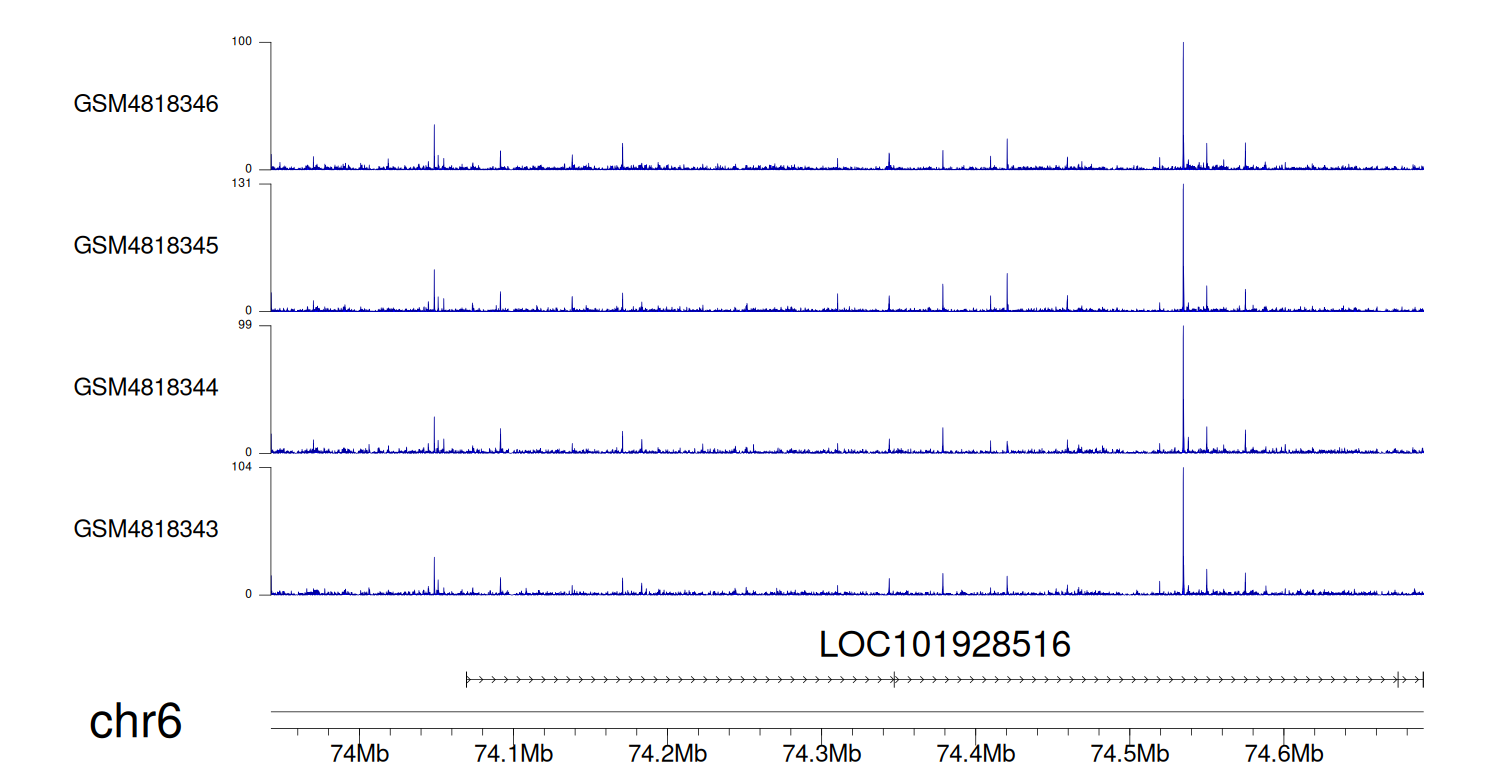Click the 74.5Mb position label
Viewport: 1500px width, 780px height.
[x=1129, y=754]
